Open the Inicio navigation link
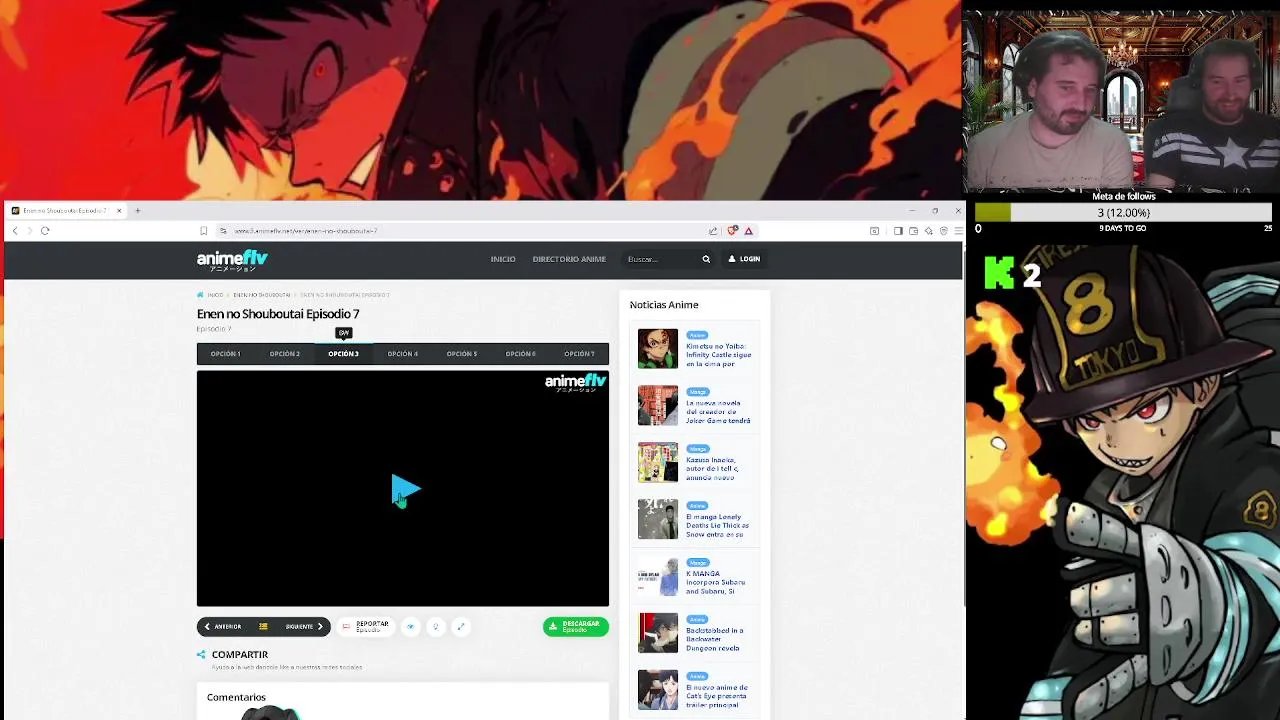 (503, 259)
